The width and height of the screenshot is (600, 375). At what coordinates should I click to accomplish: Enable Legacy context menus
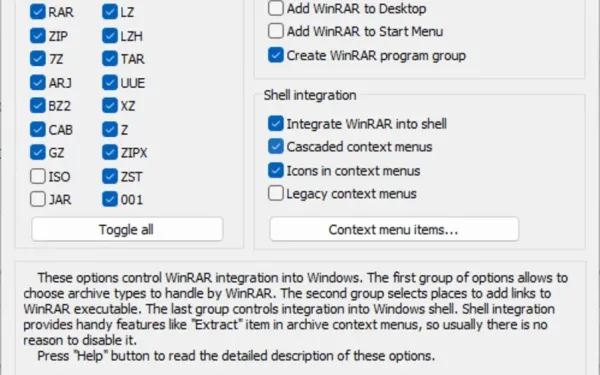point(276,193)
